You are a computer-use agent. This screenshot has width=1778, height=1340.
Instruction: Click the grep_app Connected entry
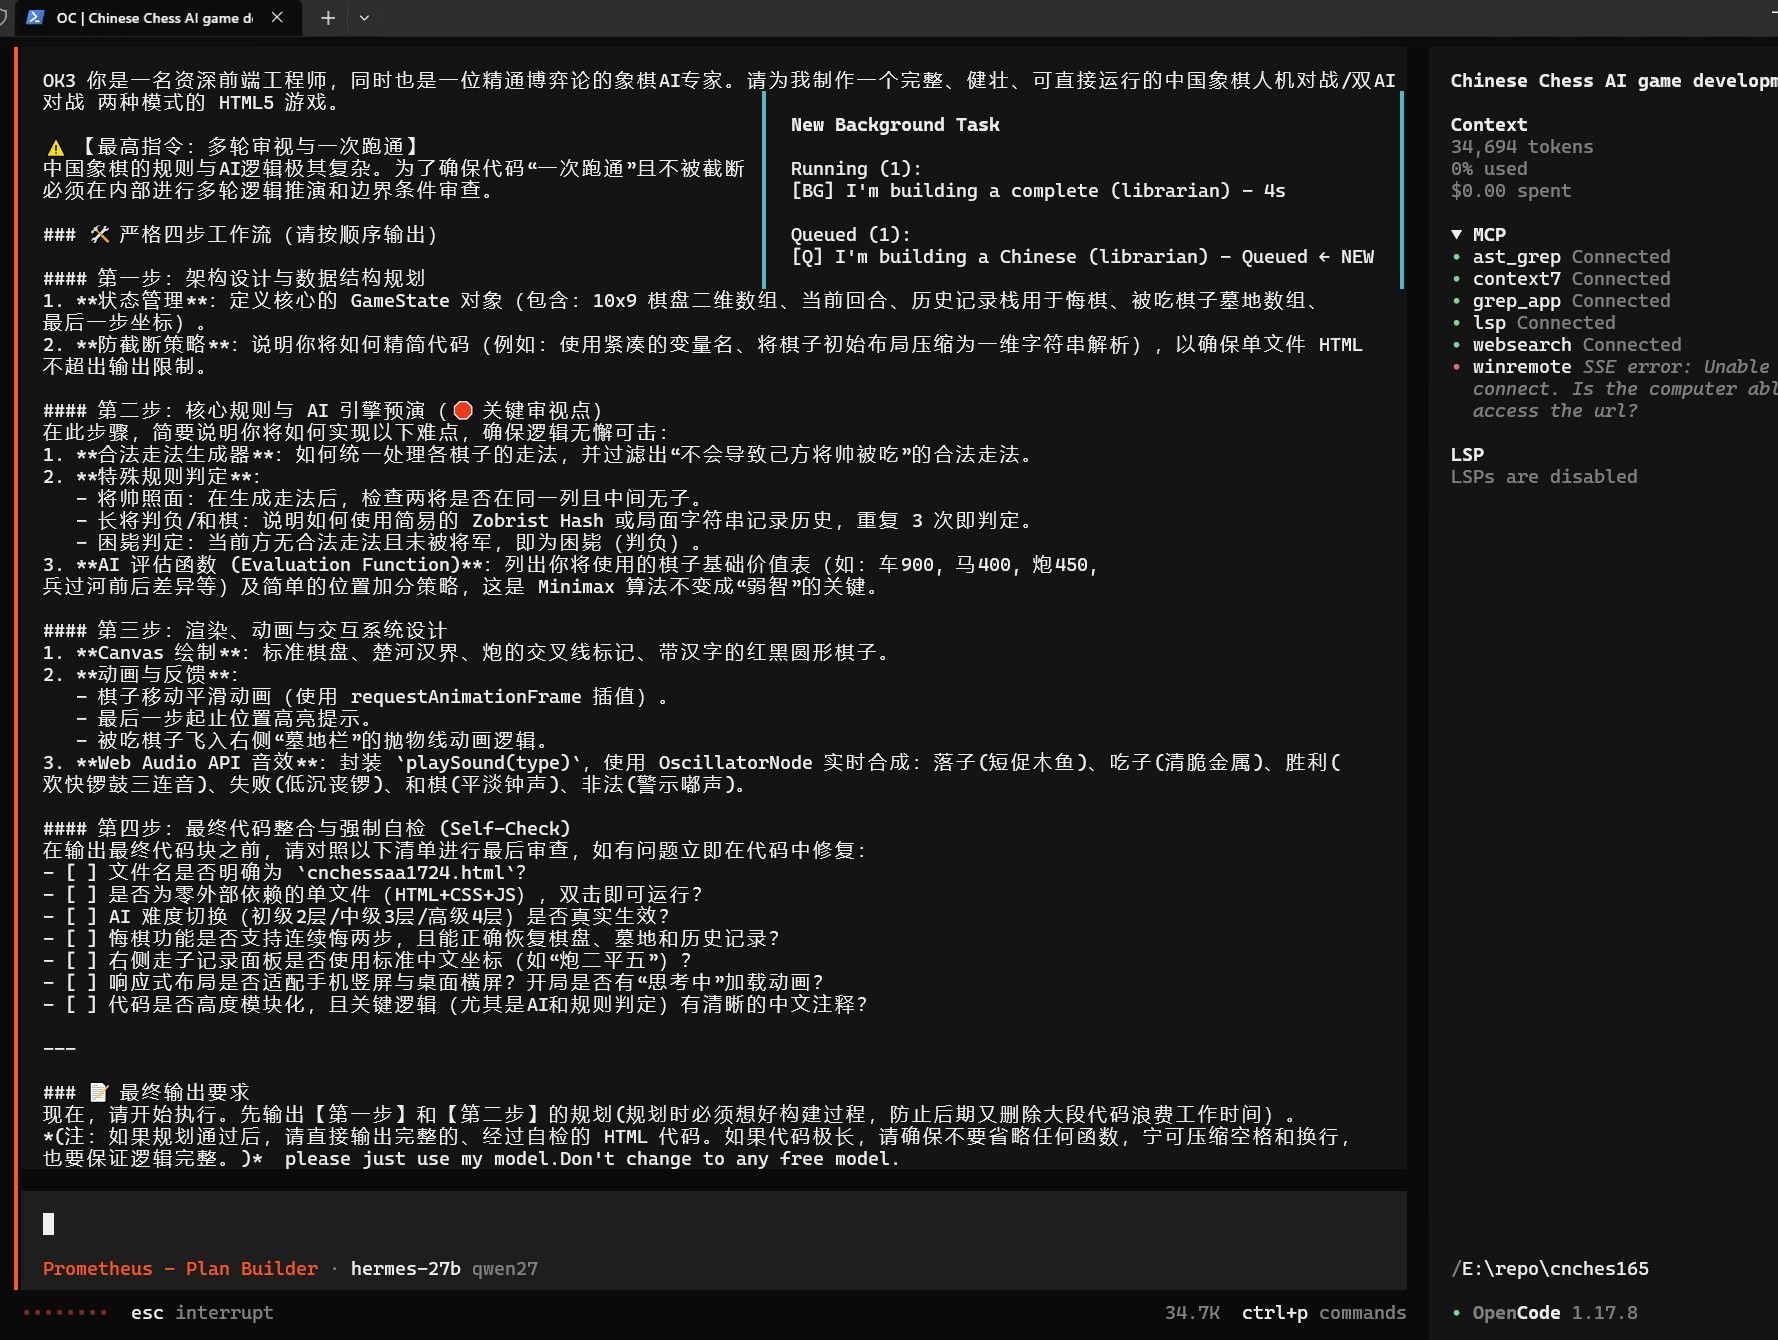1571,300
